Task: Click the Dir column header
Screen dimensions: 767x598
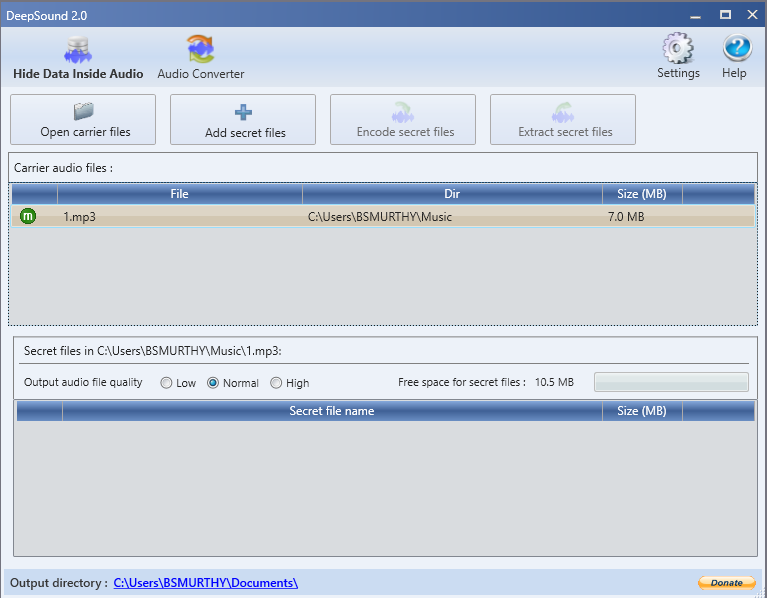Action: [452, 194]
